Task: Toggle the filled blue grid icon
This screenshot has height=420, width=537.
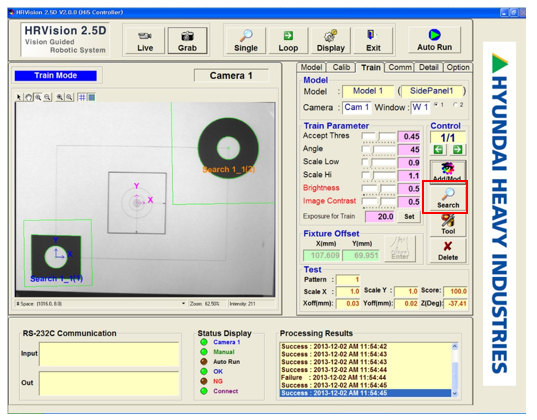Action: pos(91,98)
